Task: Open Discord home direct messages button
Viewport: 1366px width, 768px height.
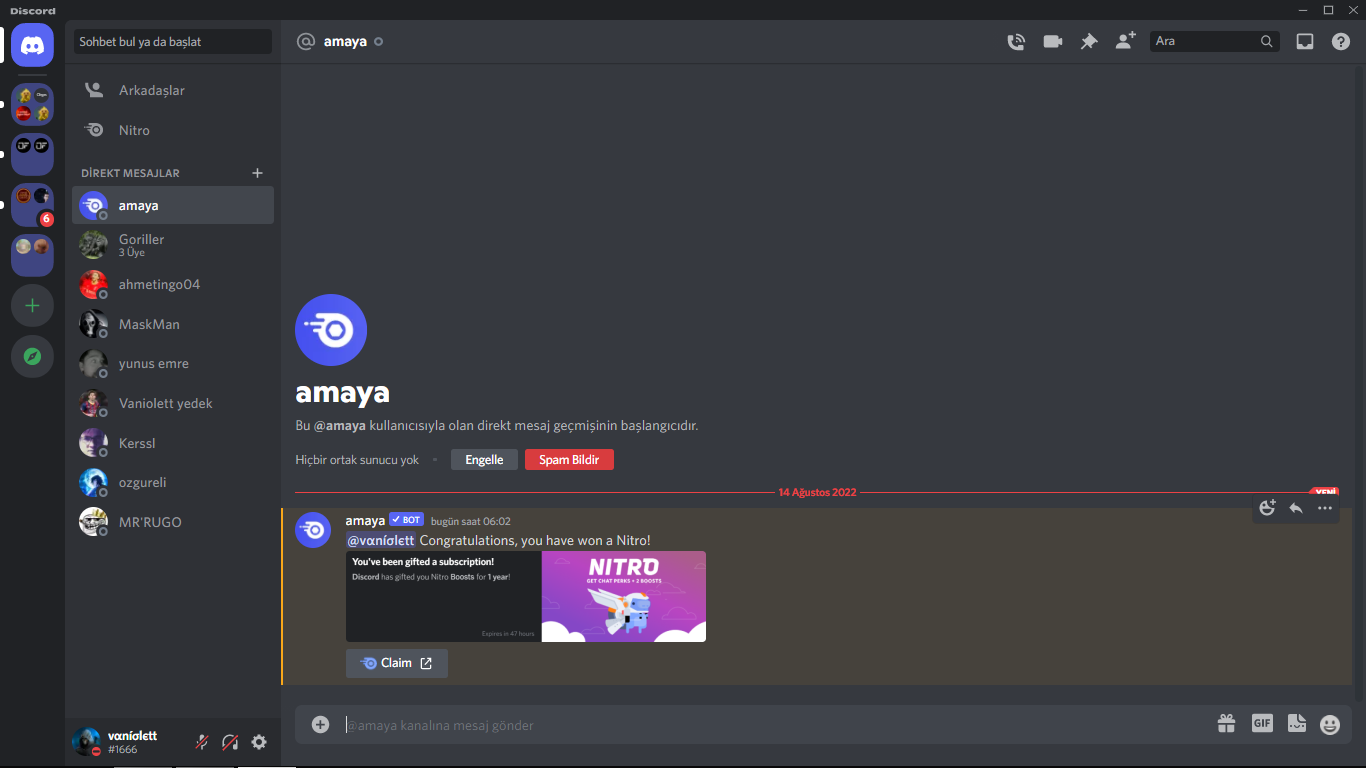Action: 32,44
